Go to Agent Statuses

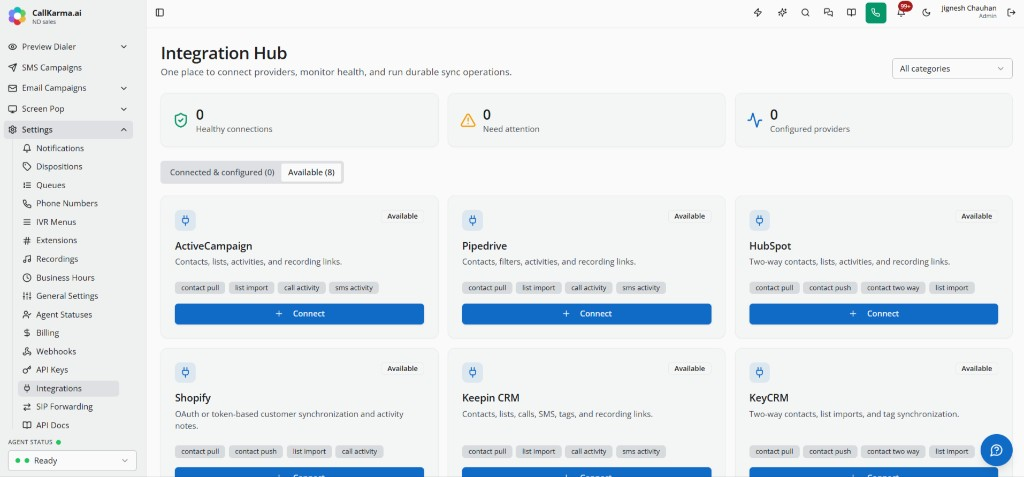pos(69,314)
